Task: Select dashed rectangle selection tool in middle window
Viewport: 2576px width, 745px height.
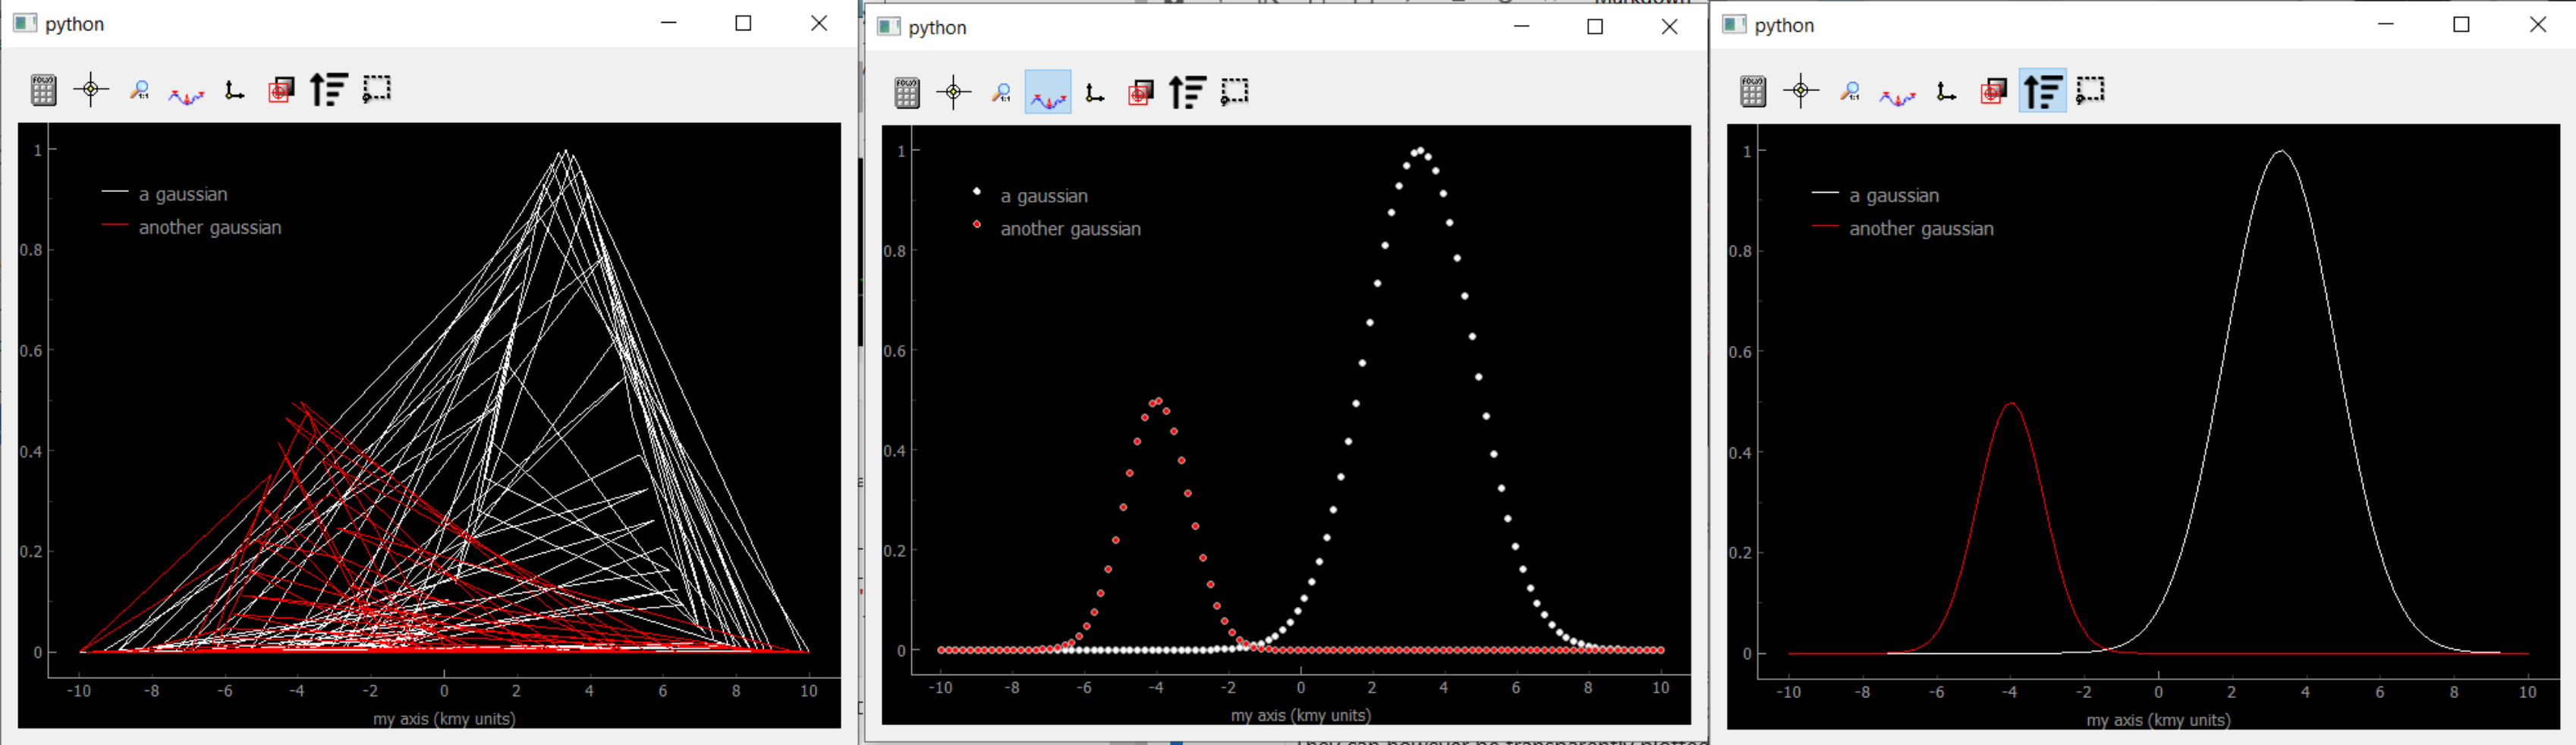Action: 1235,92
